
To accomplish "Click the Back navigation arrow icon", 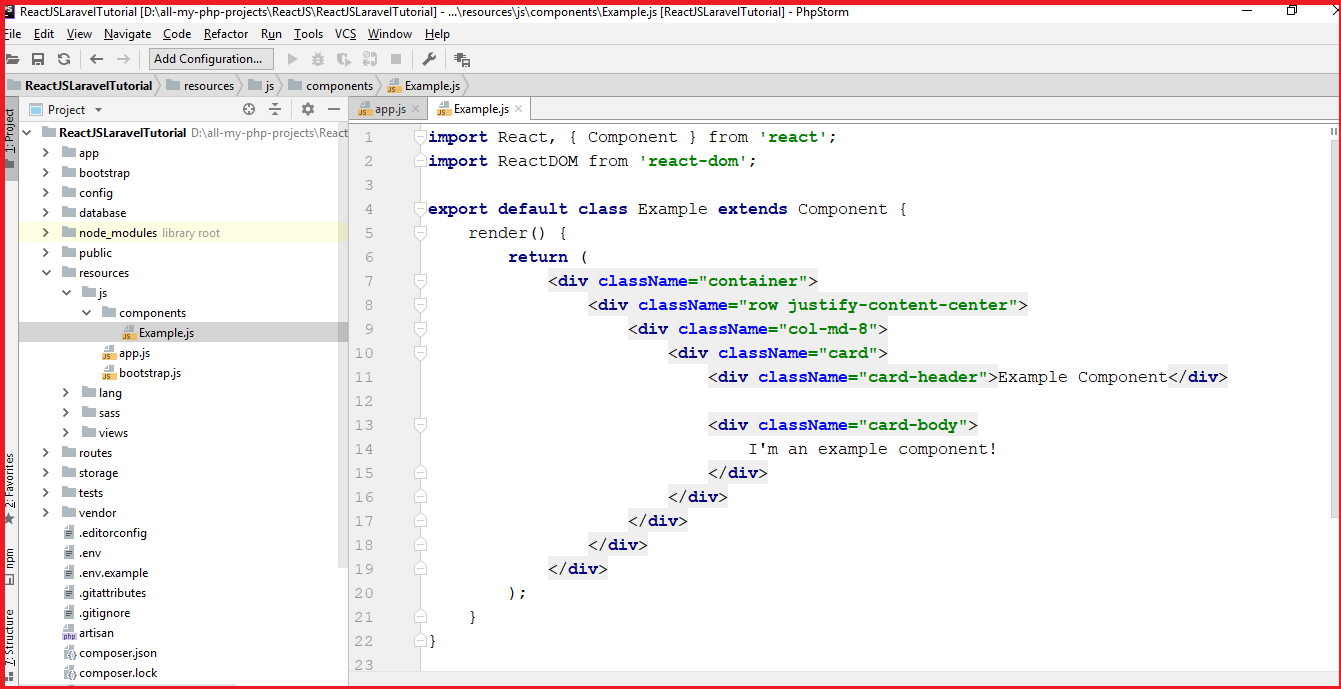I will (x=96, y=58).
